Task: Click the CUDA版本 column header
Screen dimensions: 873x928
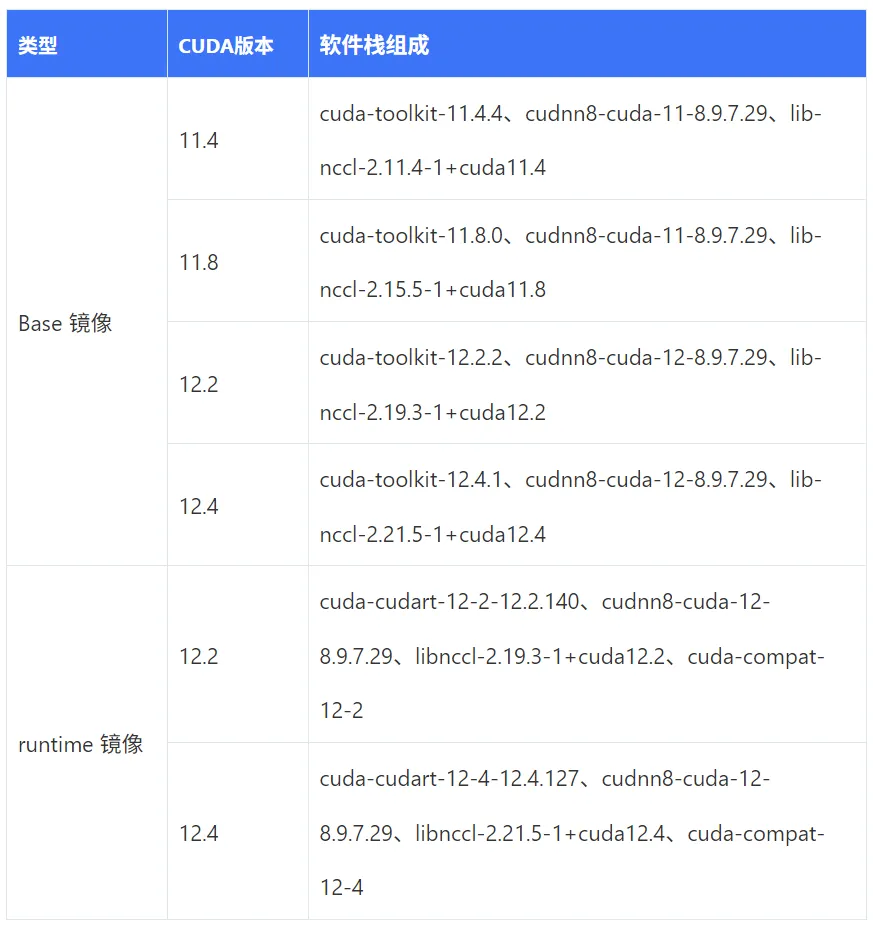Action: point(238,44)
